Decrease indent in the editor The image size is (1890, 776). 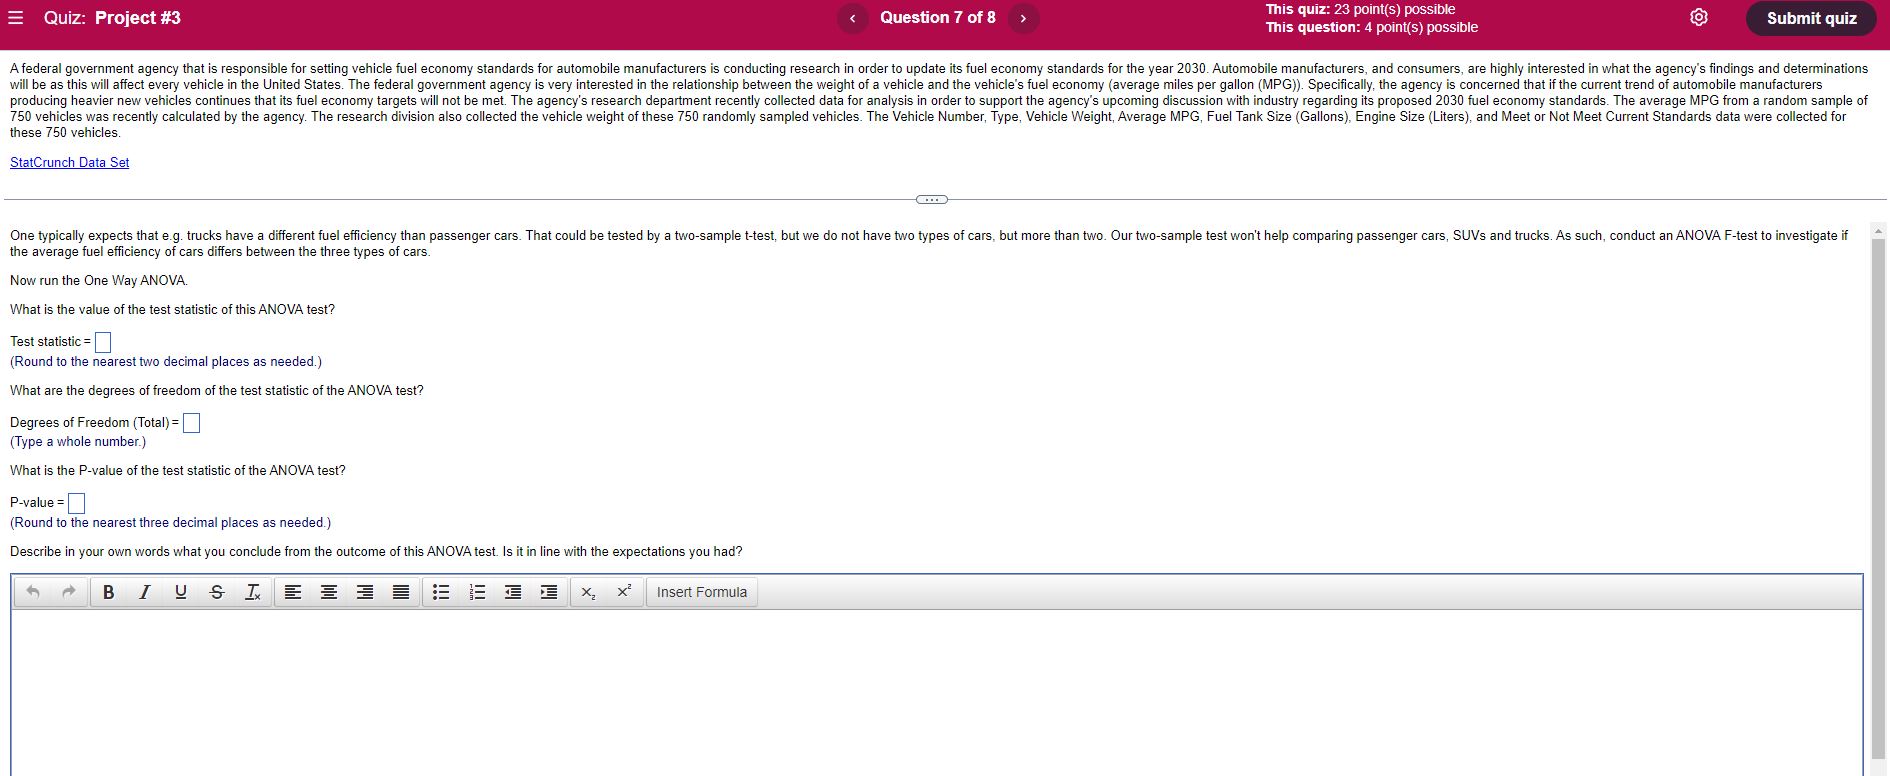(513, 592)
